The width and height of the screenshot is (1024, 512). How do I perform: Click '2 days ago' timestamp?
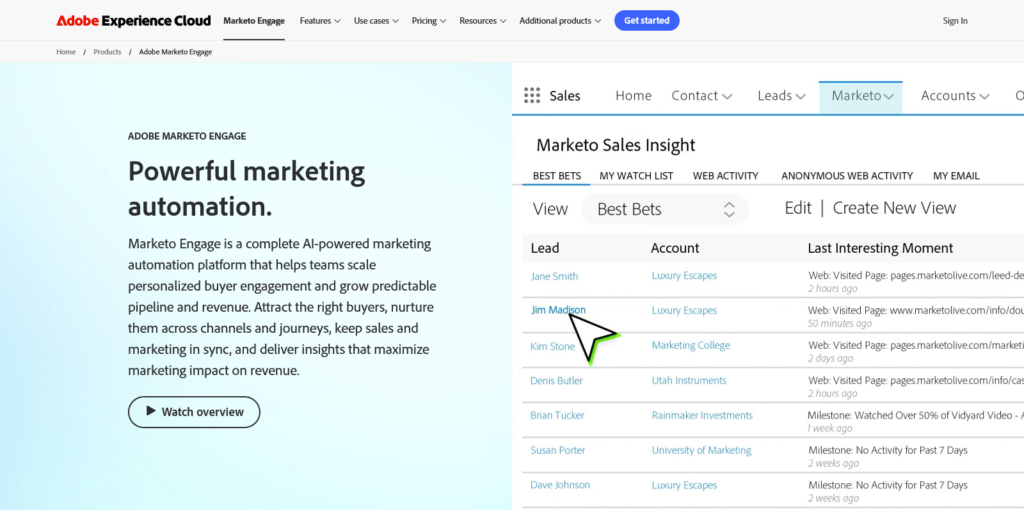pos(831,358)
